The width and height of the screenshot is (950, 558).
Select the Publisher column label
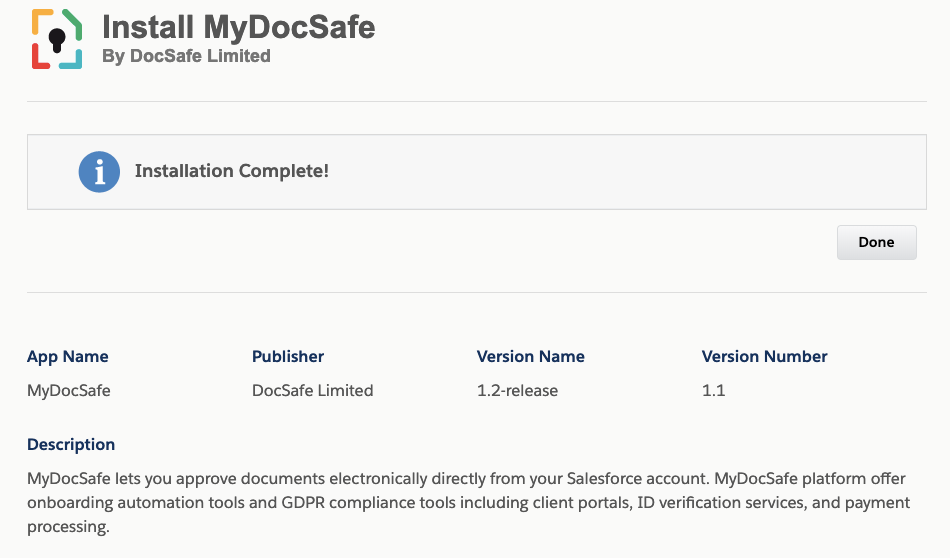tap(288, 356)
